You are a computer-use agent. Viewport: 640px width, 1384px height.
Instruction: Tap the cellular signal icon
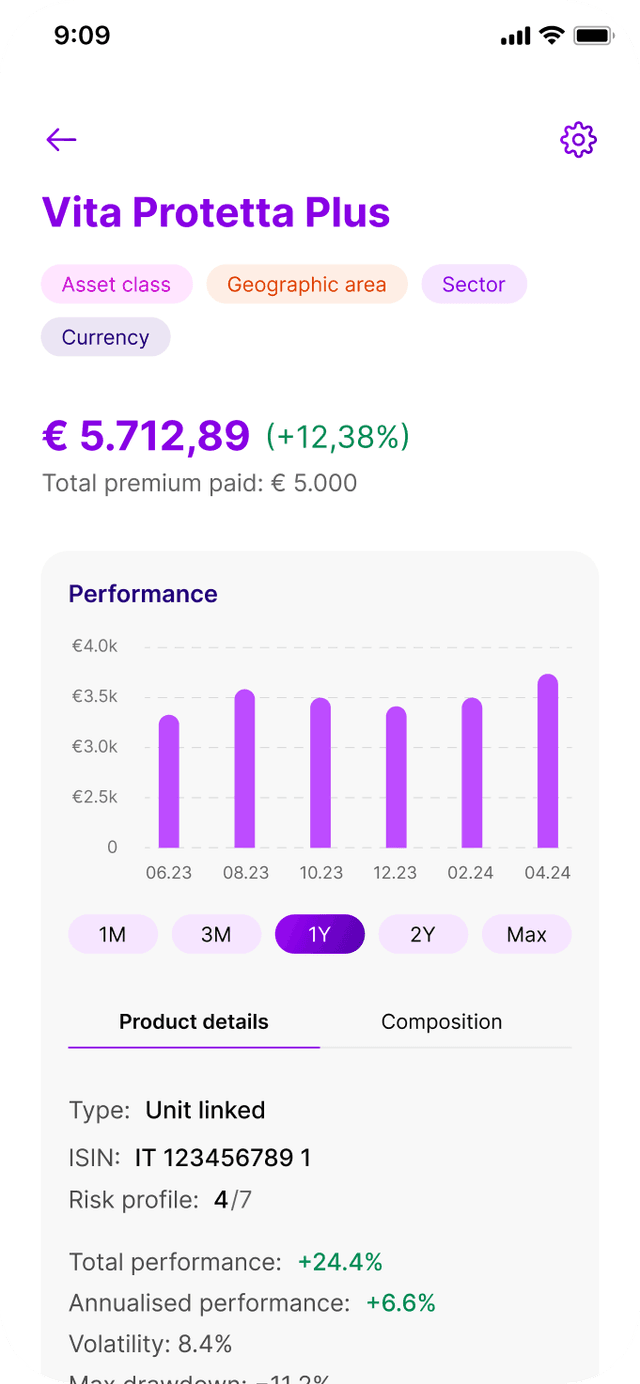(515, 37)
